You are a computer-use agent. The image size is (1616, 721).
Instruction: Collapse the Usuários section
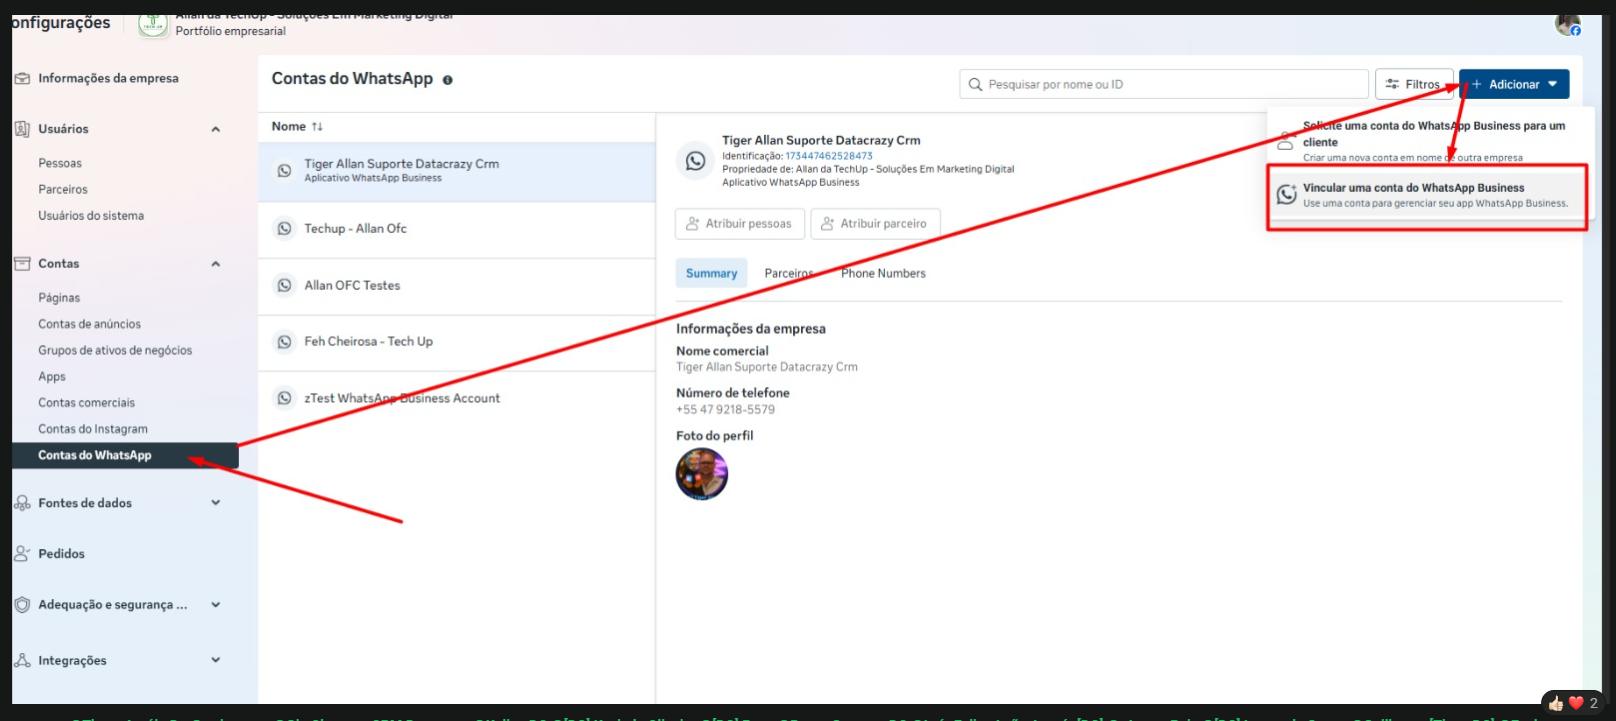click(216, 129)
